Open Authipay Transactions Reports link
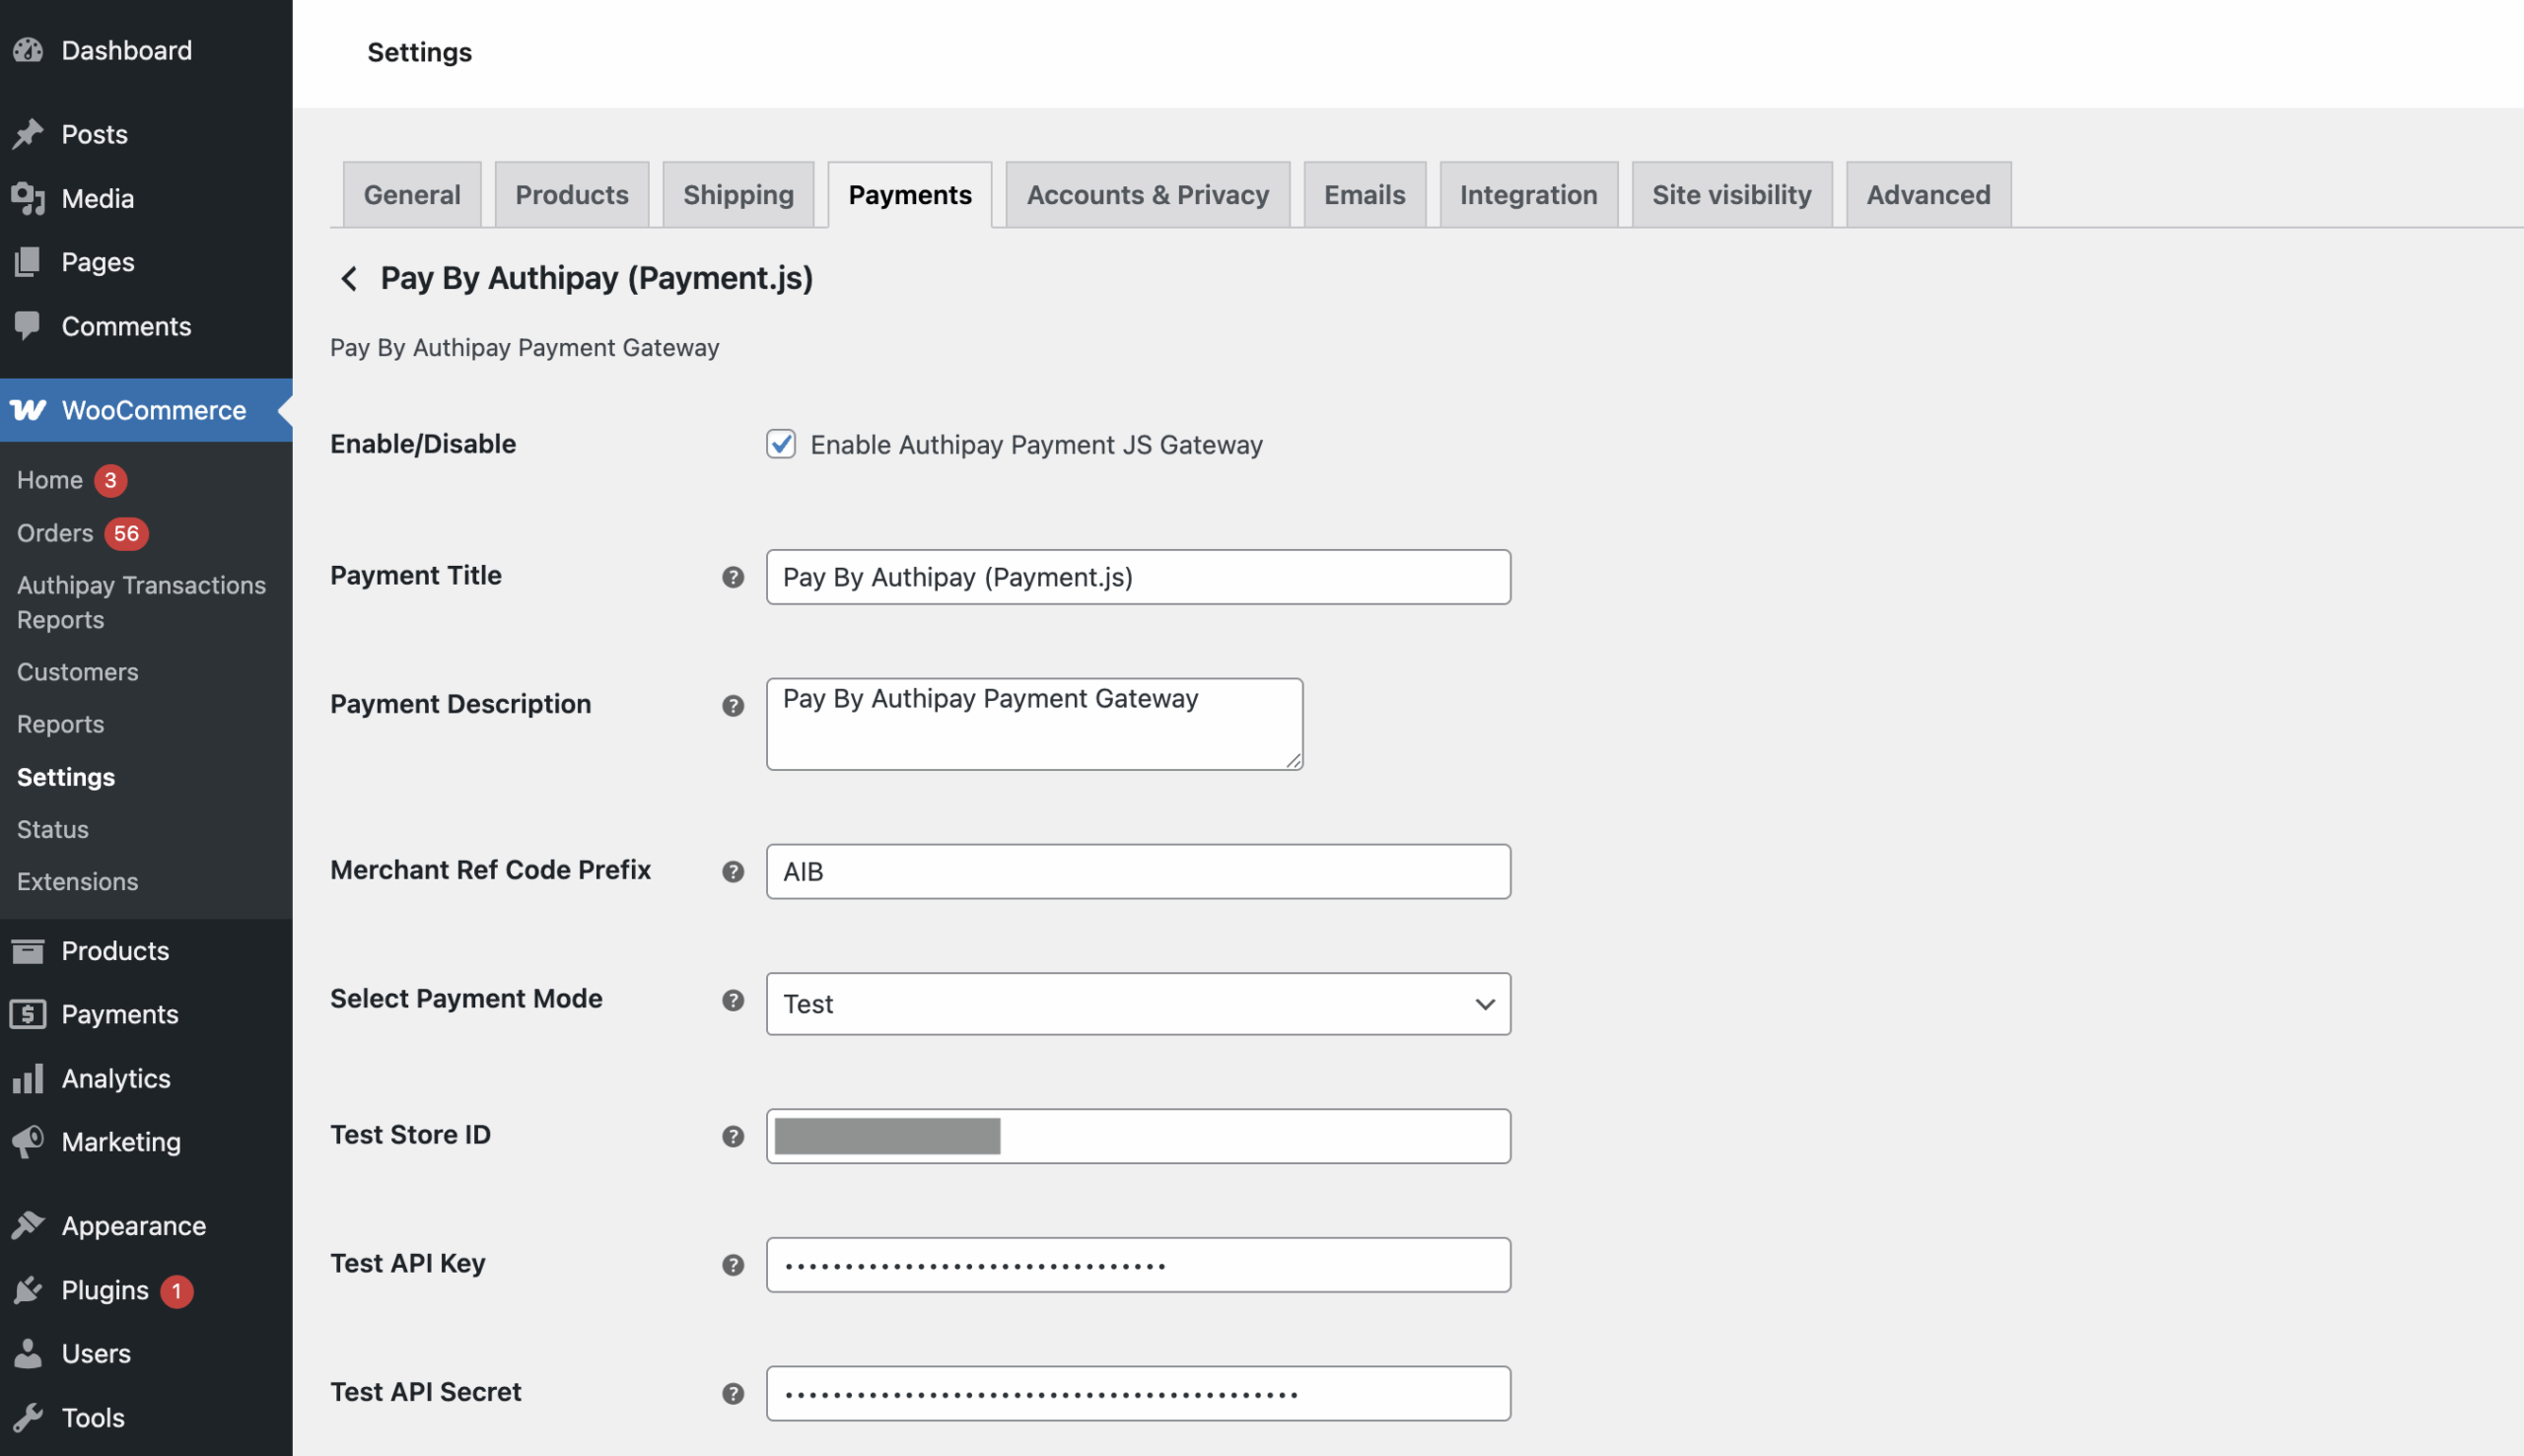The height and width of the screenshot is (1456, 2524). click(141, 602)
